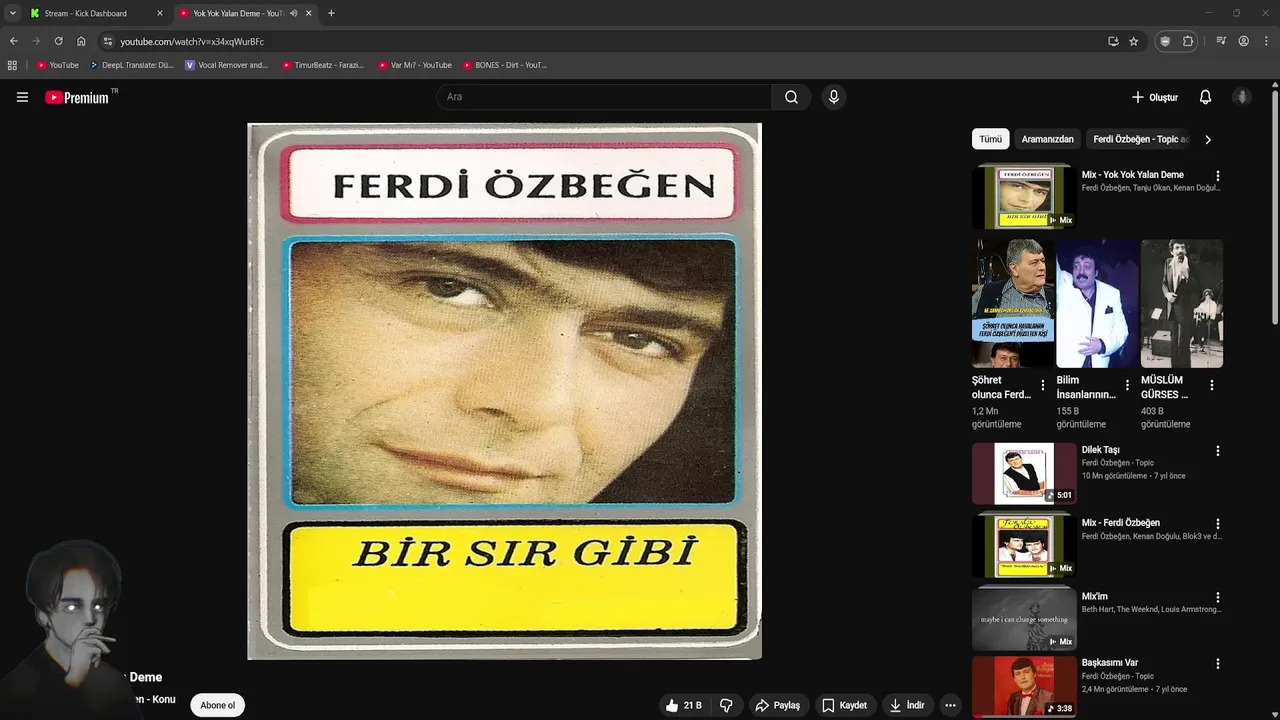
Task: Dislike the video with thumbs down
Action: (x=726, y=705)
